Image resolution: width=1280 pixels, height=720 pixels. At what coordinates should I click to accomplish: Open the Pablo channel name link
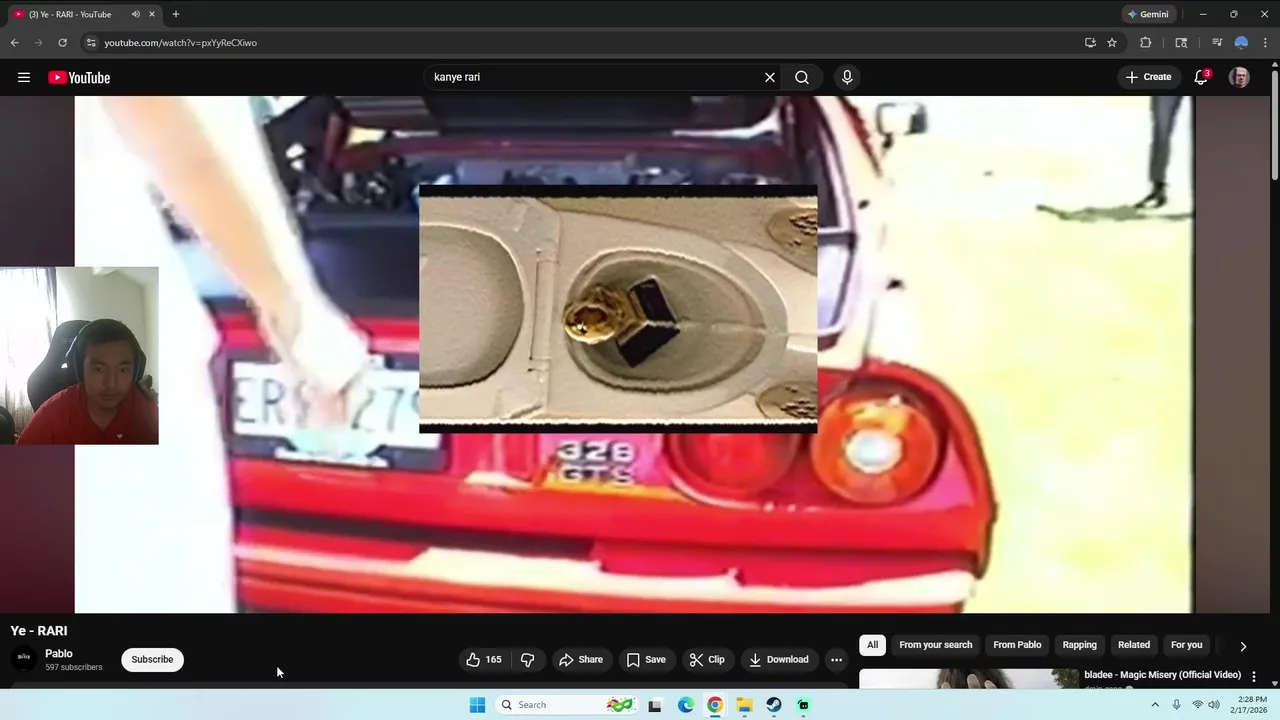tap(59, 653)
